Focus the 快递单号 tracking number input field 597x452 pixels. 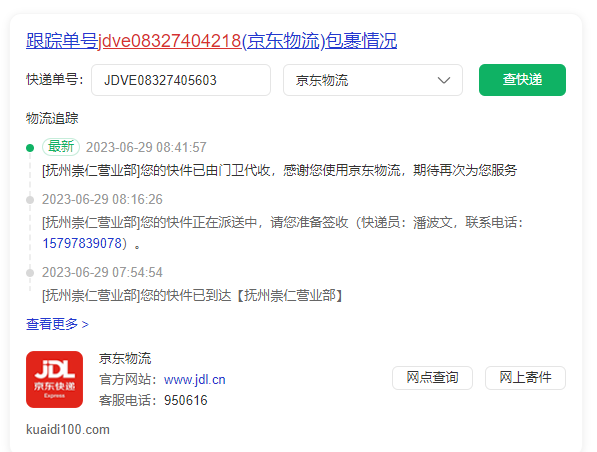point(181,80)
